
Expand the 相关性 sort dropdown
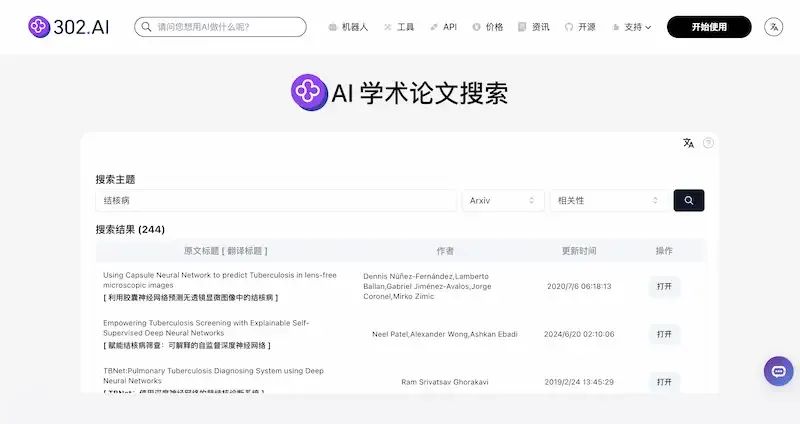coord(609,201)
